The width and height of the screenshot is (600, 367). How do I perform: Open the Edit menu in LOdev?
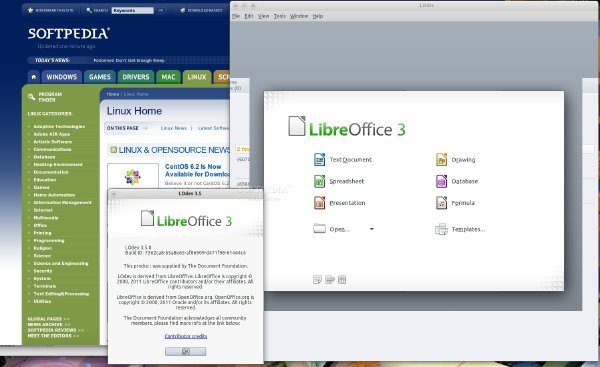(x=249, y=16)
